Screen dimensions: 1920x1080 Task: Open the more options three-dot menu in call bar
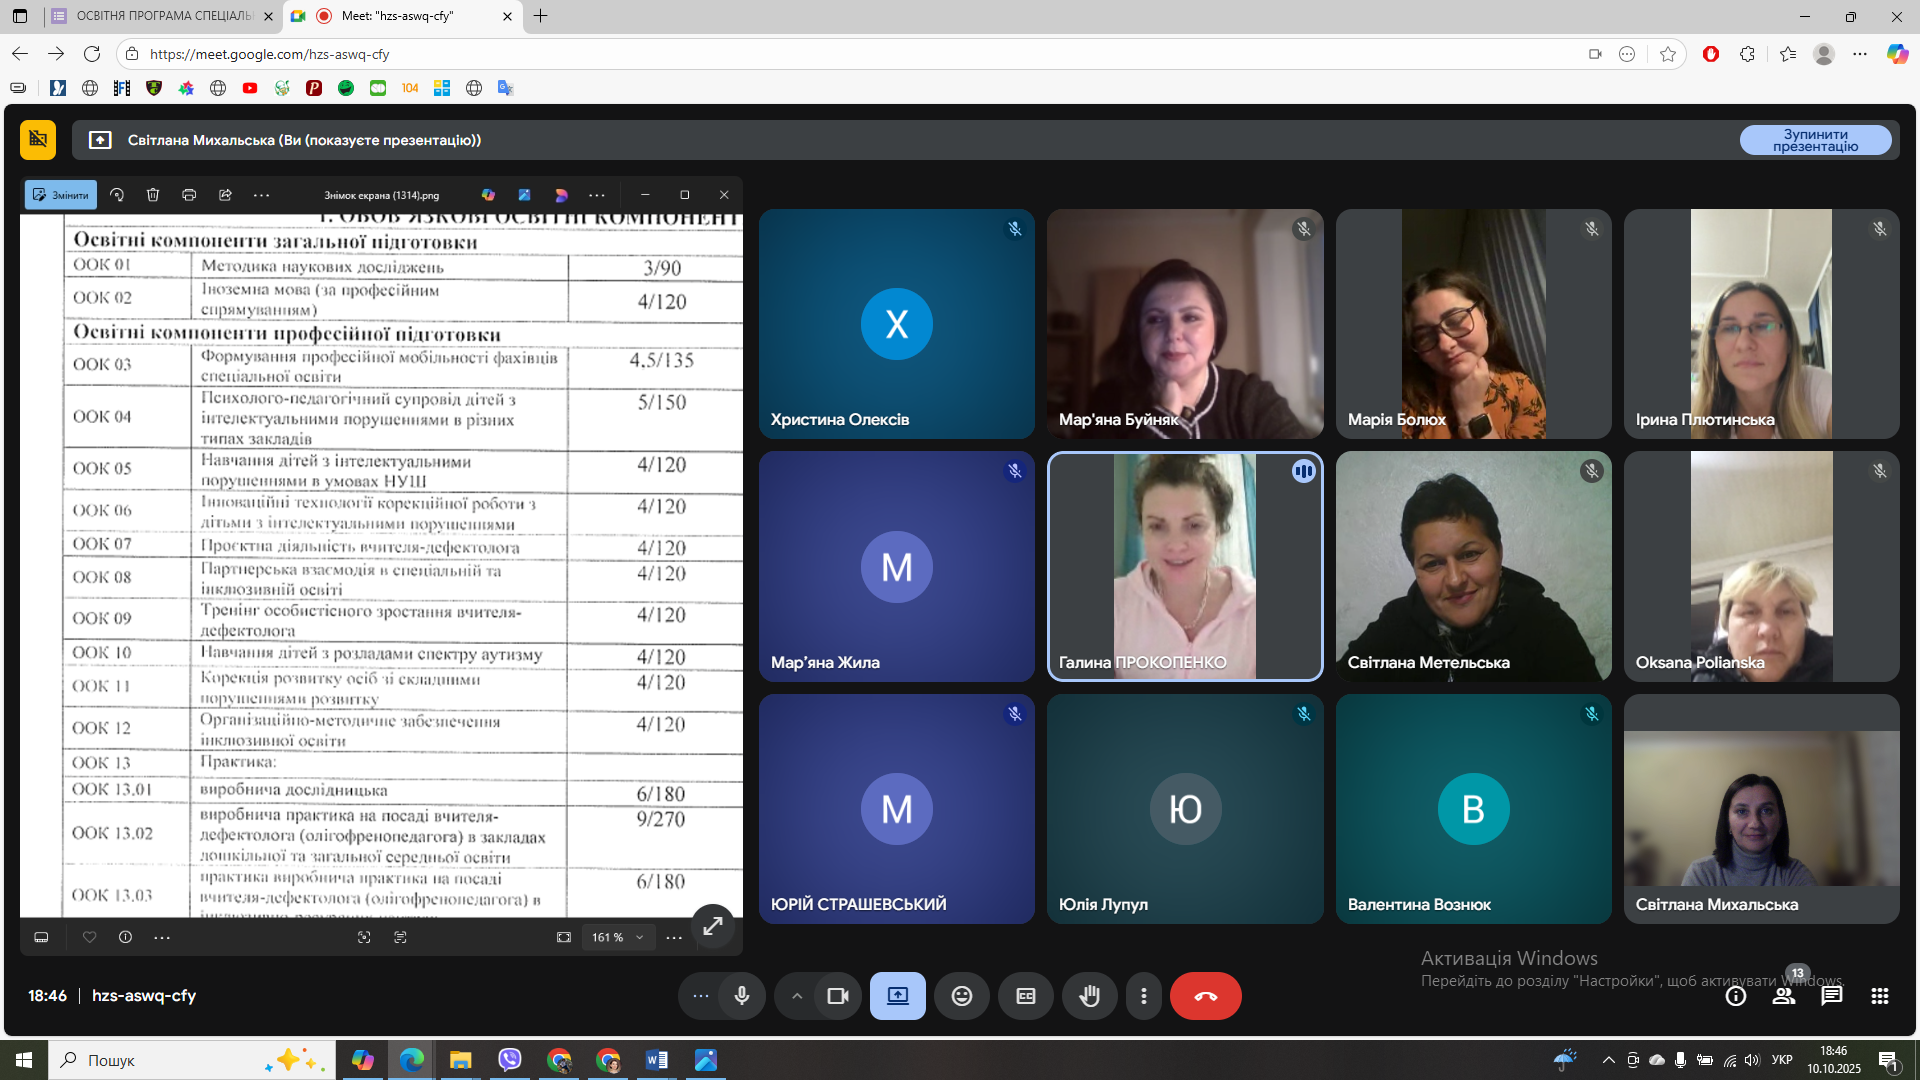click(x=1144, y=996)
